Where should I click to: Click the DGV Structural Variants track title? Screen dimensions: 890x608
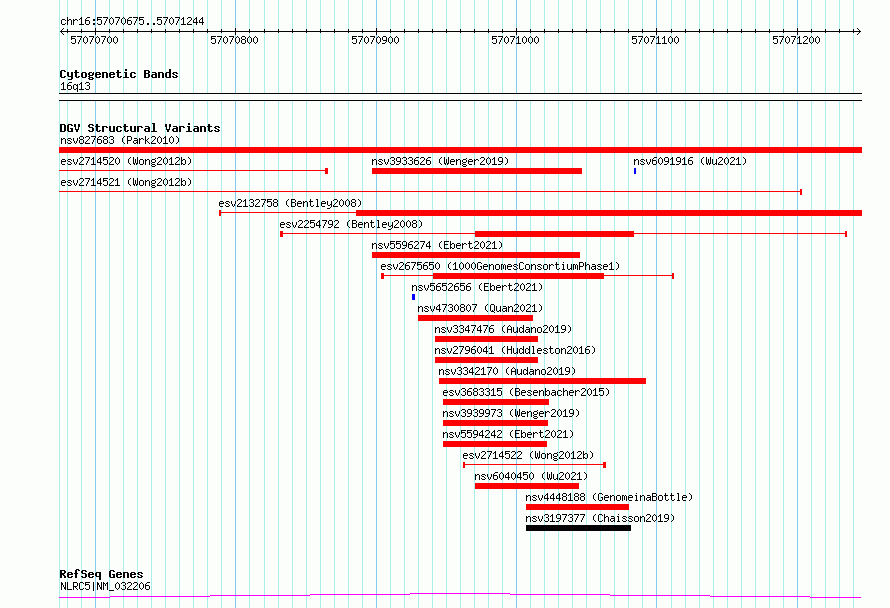140,128
